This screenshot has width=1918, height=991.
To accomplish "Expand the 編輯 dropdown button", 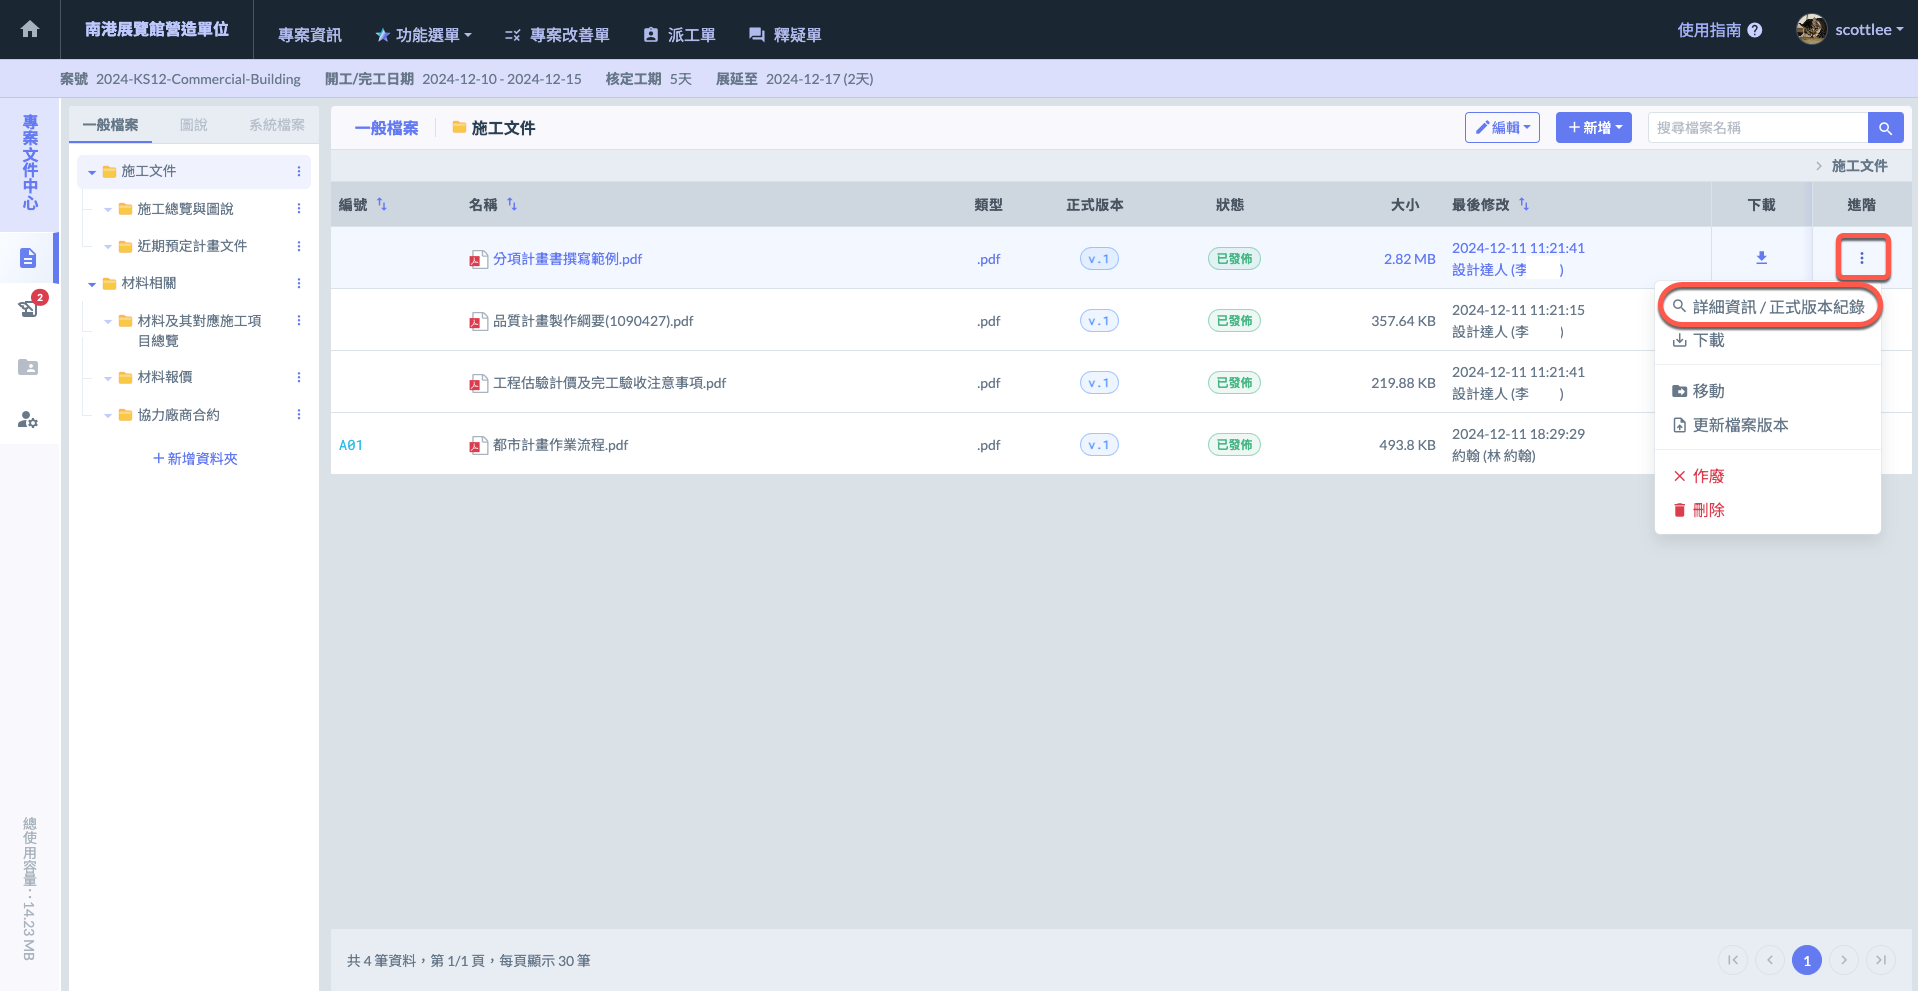I will pyautogui.click(x=1502, y=128).
